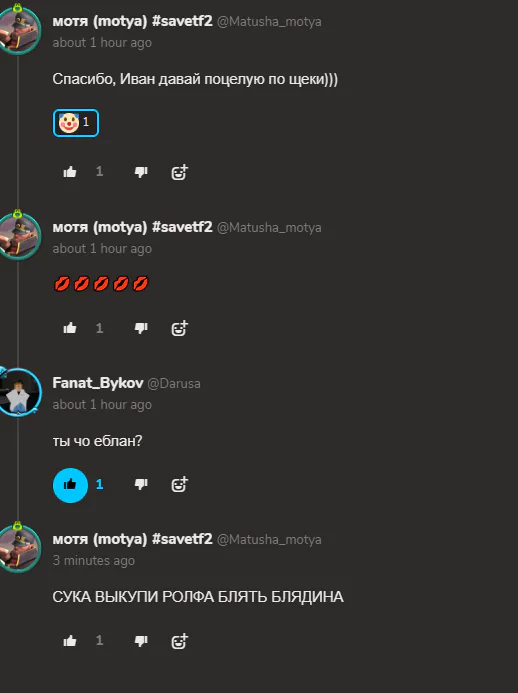Click the '3 minutes ago' timestamp
518x693 pixels.
pyautogui.click(x=94, y=560)
